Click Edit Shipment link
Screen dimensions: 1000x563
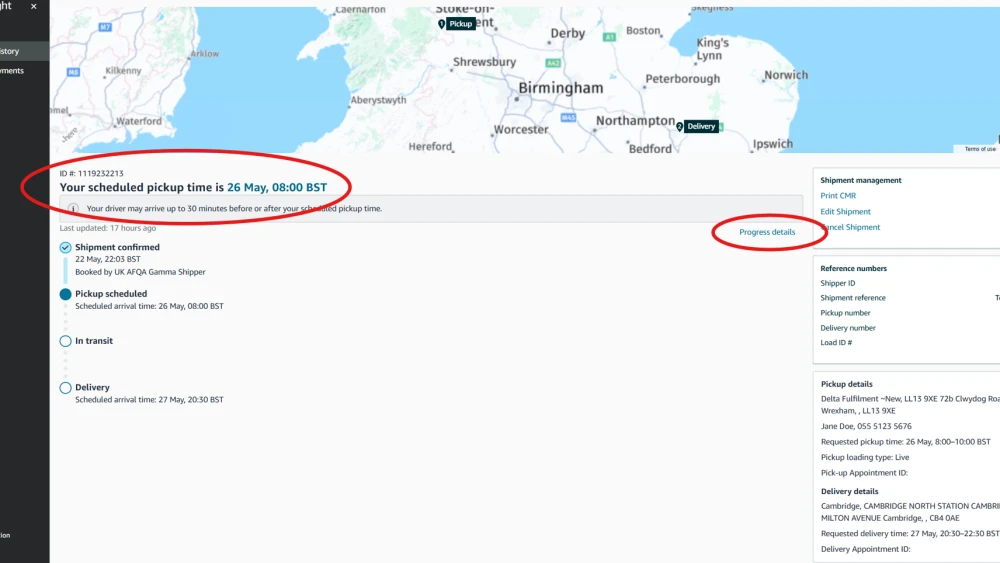tap(845, 212)
